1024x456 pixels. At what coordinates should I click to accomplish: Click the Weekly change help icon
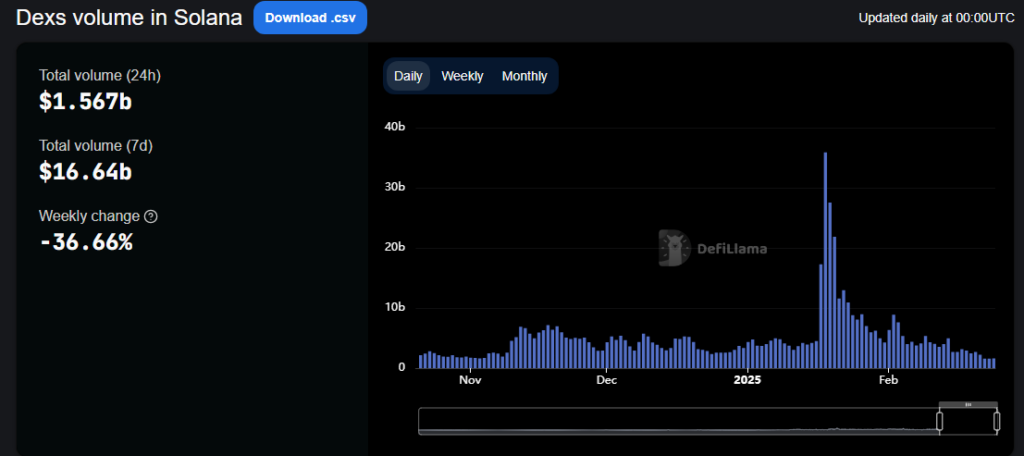pos(151,216)
